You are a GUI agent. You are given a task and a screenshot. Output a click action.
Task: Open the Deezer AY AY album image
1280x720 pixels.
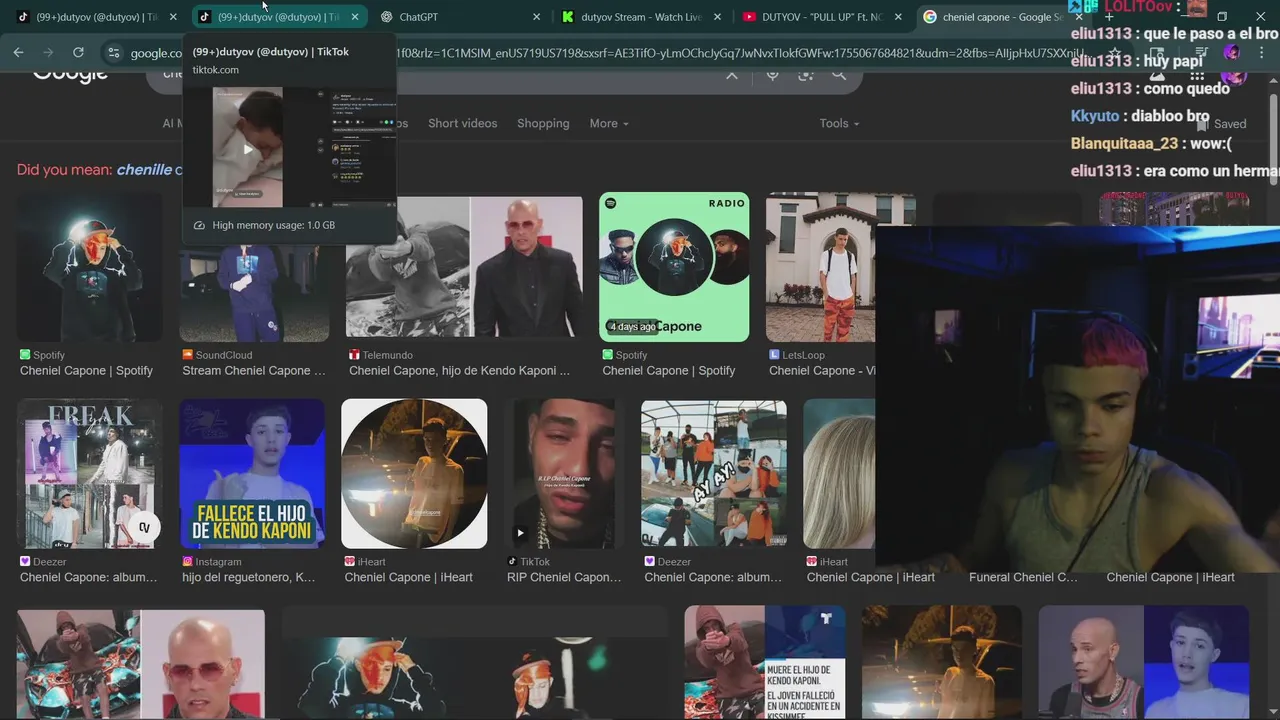714,473
